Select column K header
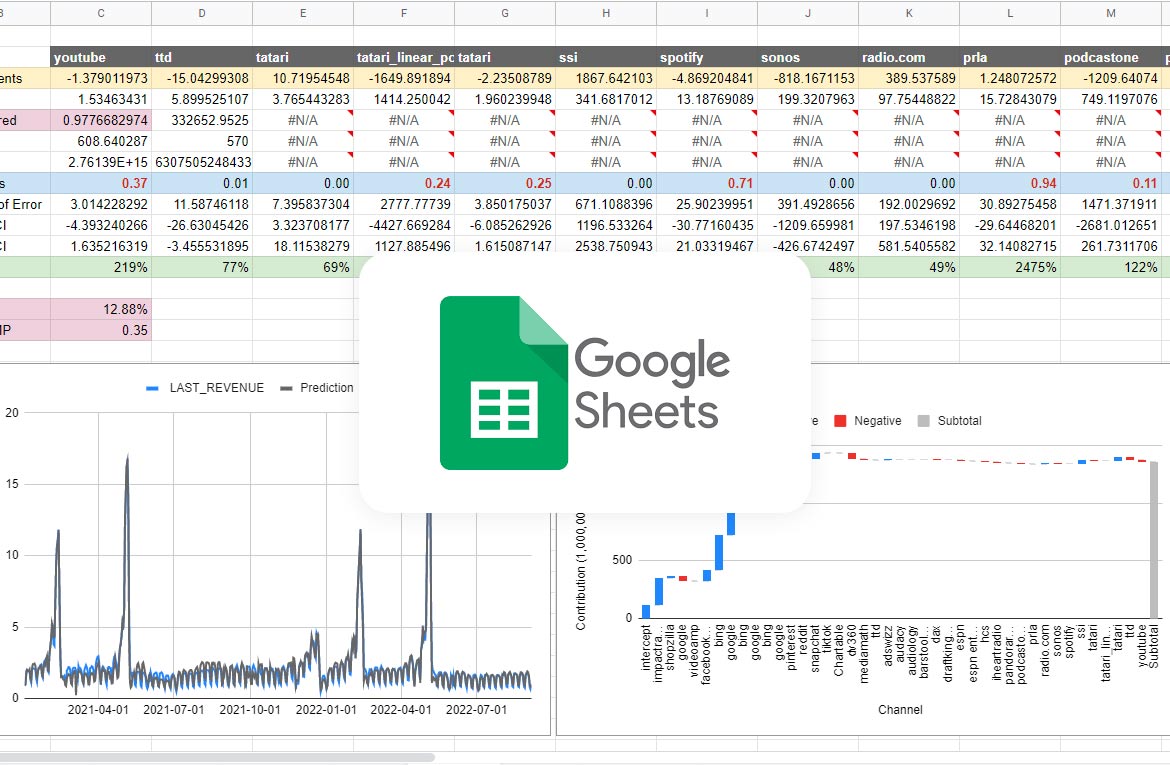The image size is (1170, 765). [909, 13]
